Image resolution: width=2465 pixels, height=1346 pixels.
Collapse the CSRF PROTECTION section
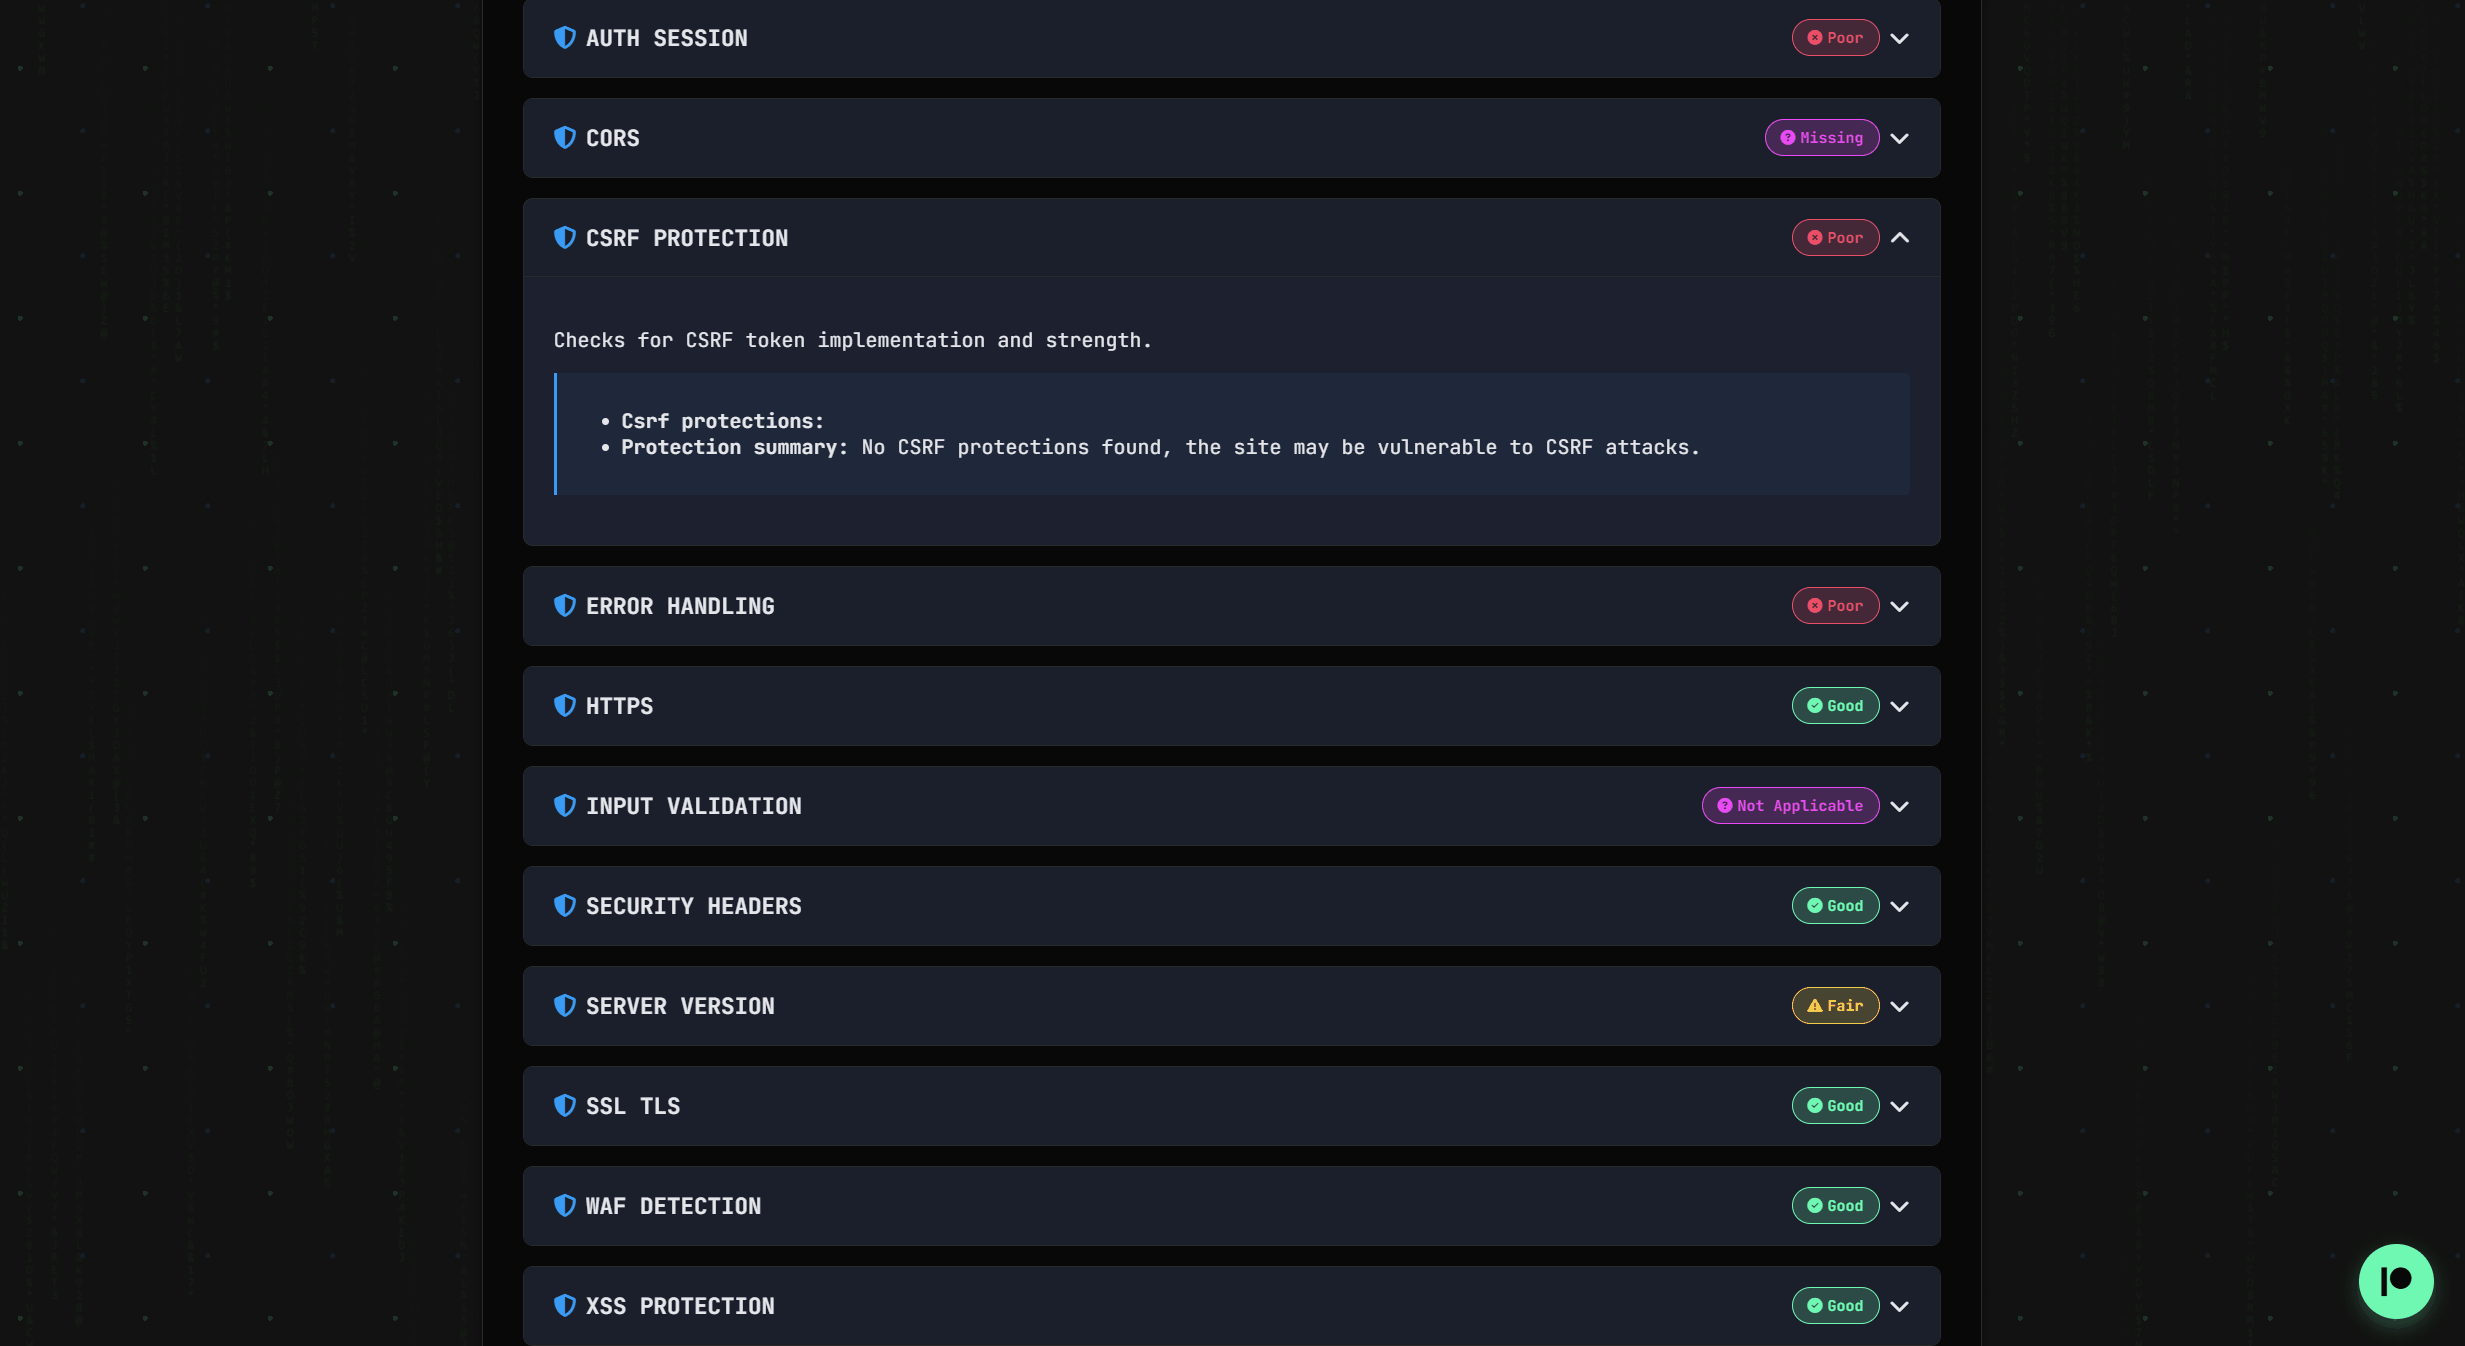[x=1899, y=237]
